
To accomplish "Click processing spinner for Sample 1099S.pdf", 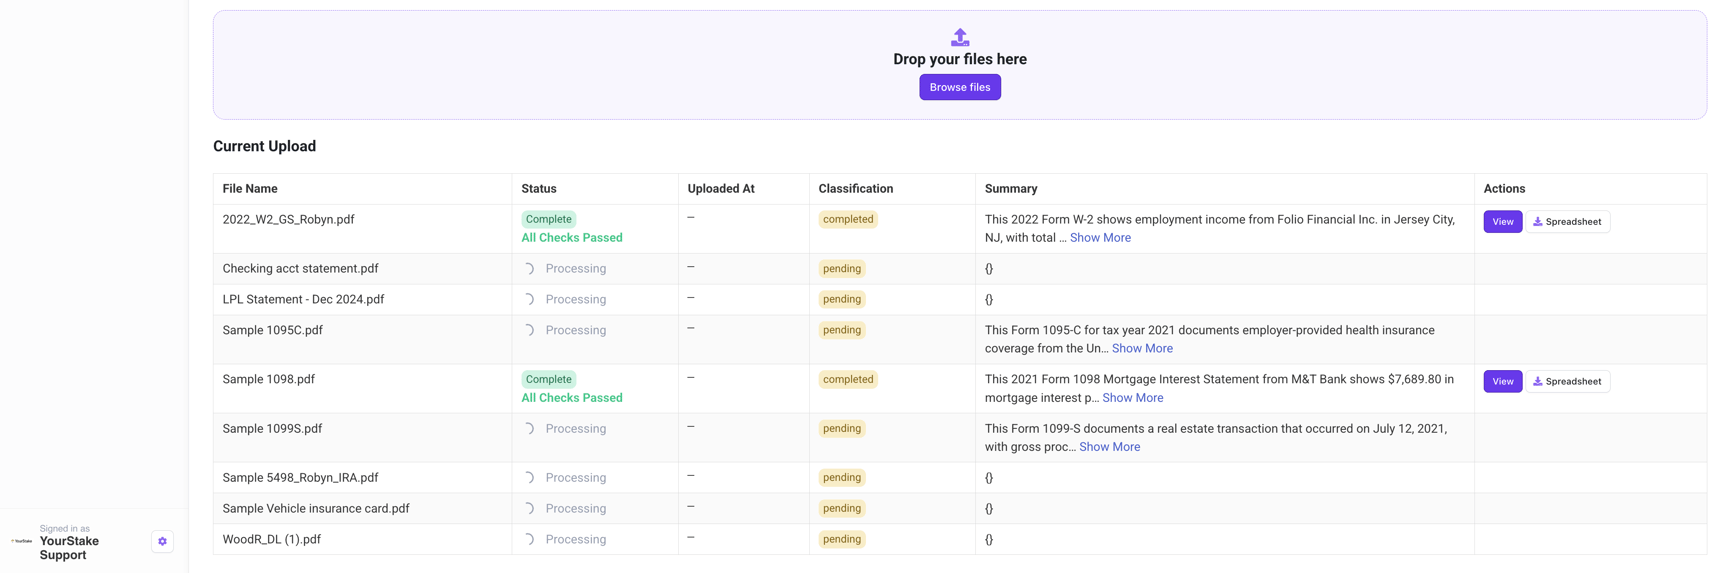I will [529, 429].
